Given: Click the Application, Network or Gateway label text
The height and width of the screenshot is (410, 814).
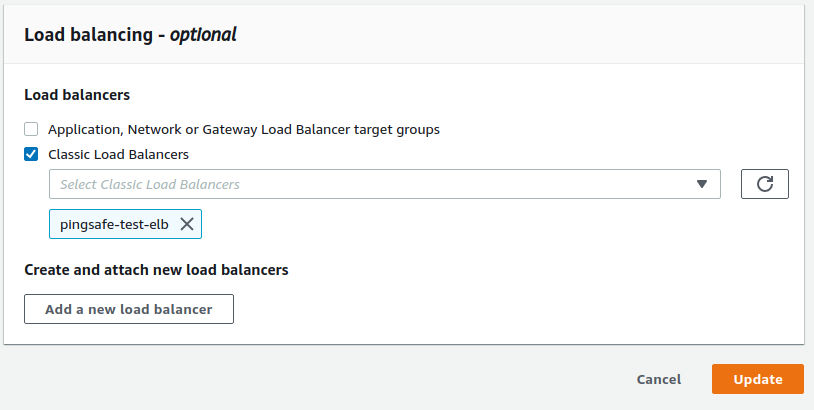Looking at the screenshot, I should (x=244, y=129).
